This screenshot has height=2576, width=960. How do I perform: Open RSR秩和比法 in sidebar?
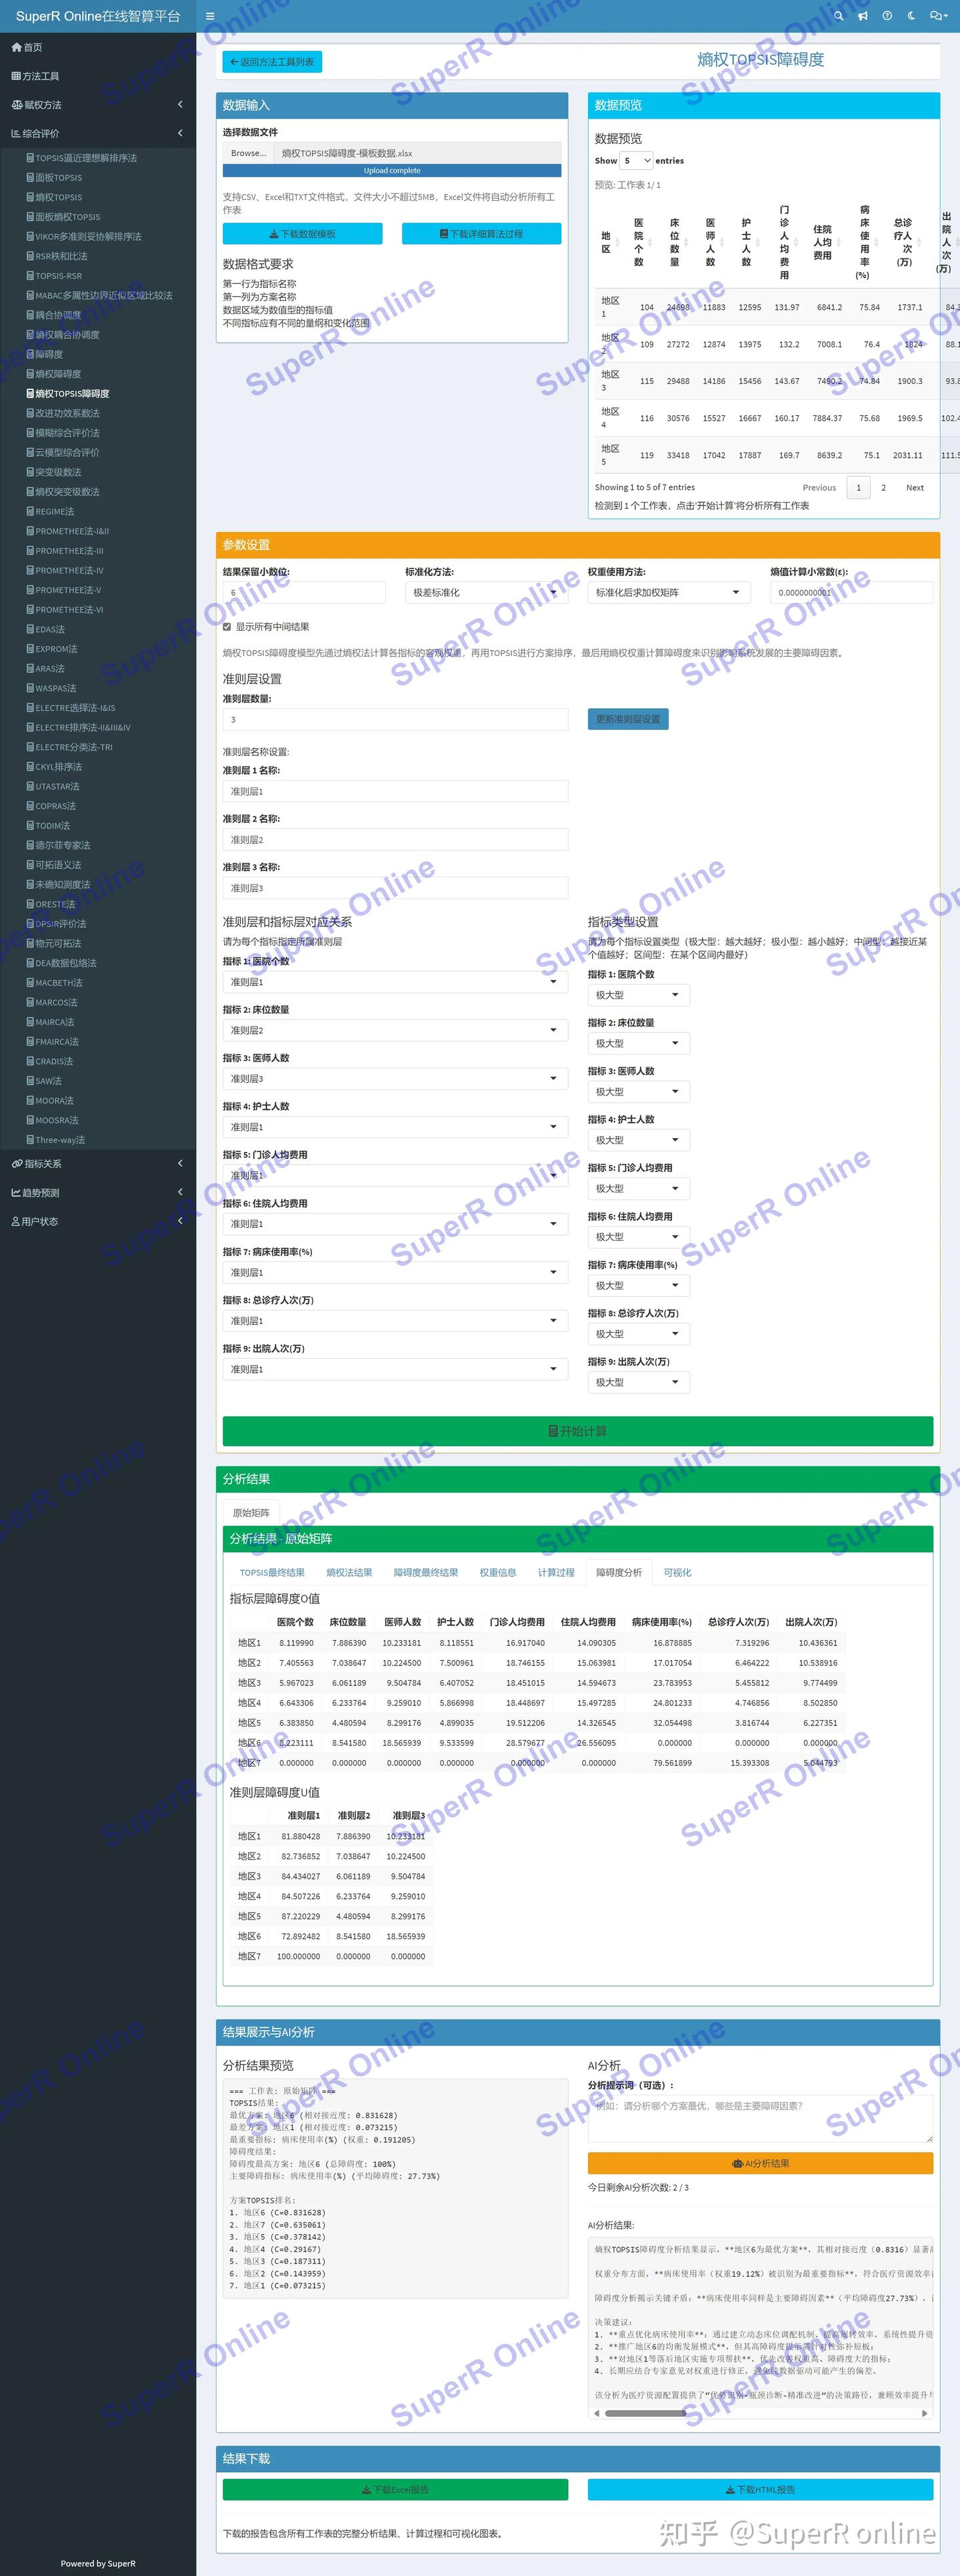tap(57, 256)
